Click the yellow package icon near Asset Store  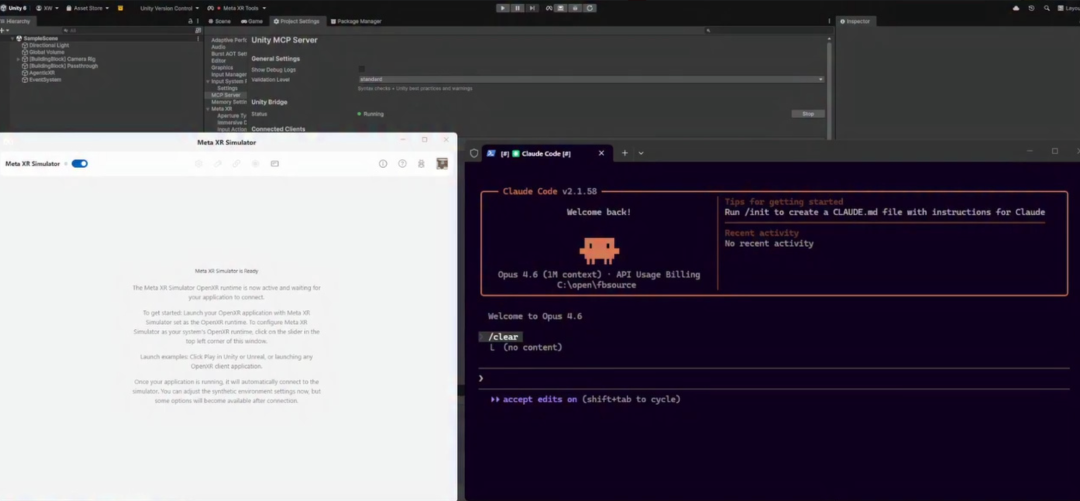pyautogui.click(x=121, y=8)
